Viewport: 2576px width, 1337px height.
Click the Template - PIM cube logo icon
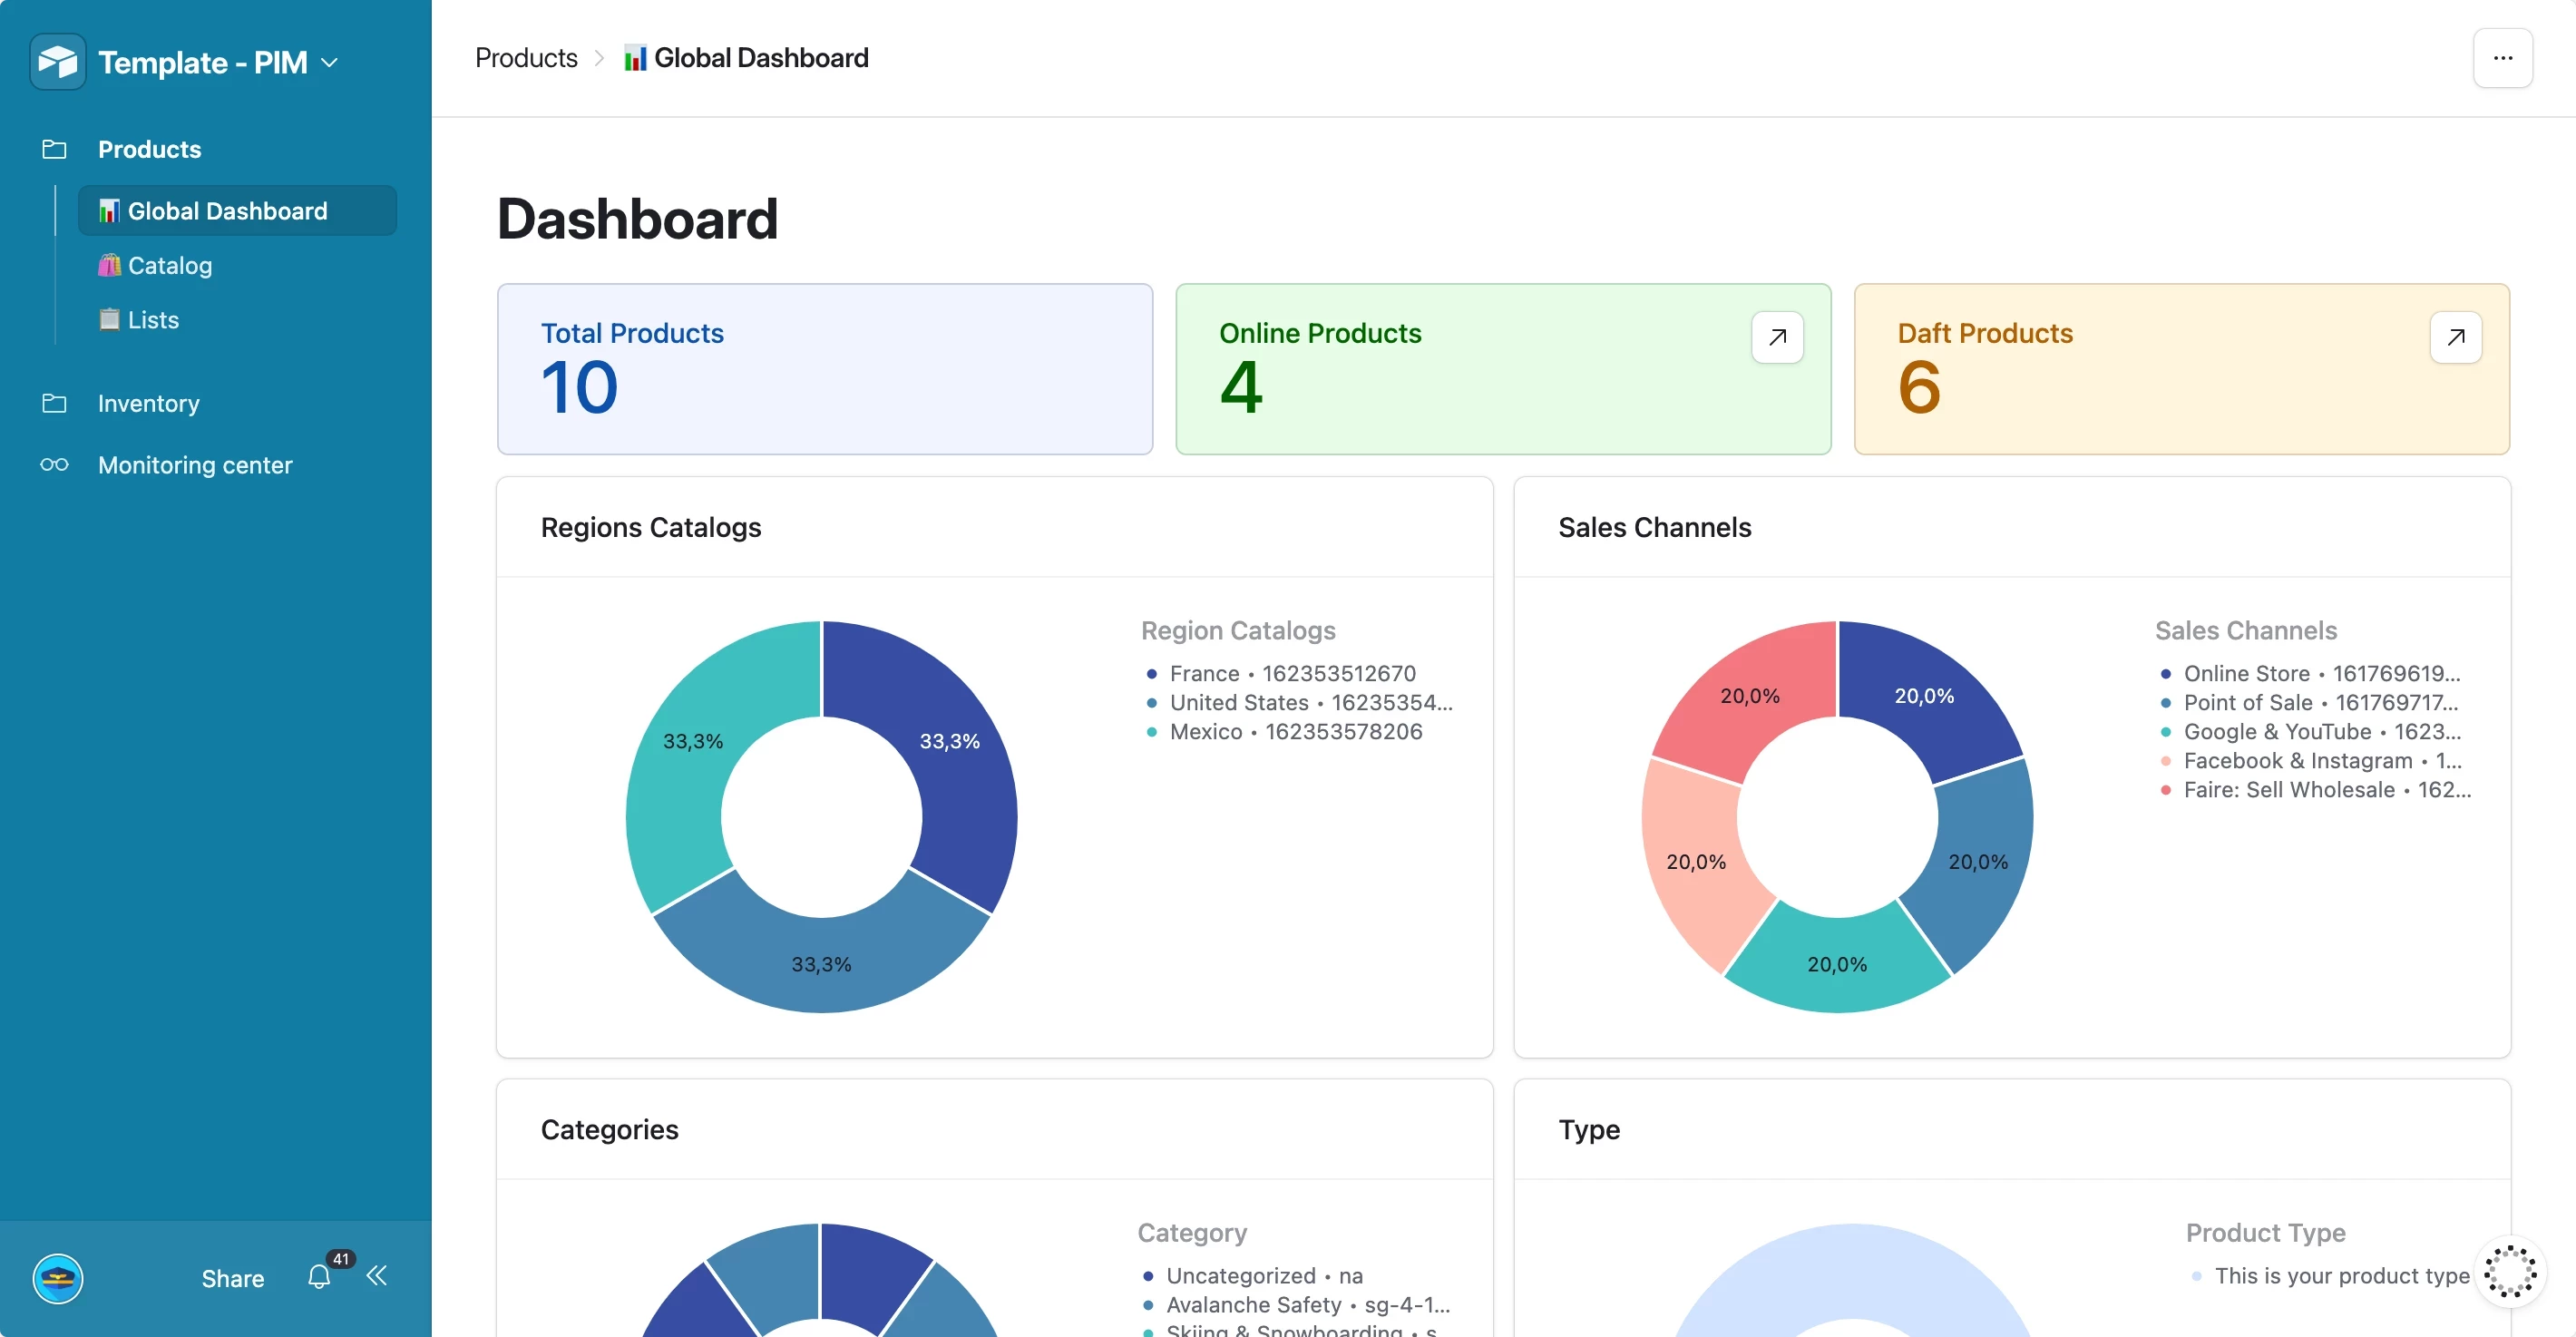(57, 62)
